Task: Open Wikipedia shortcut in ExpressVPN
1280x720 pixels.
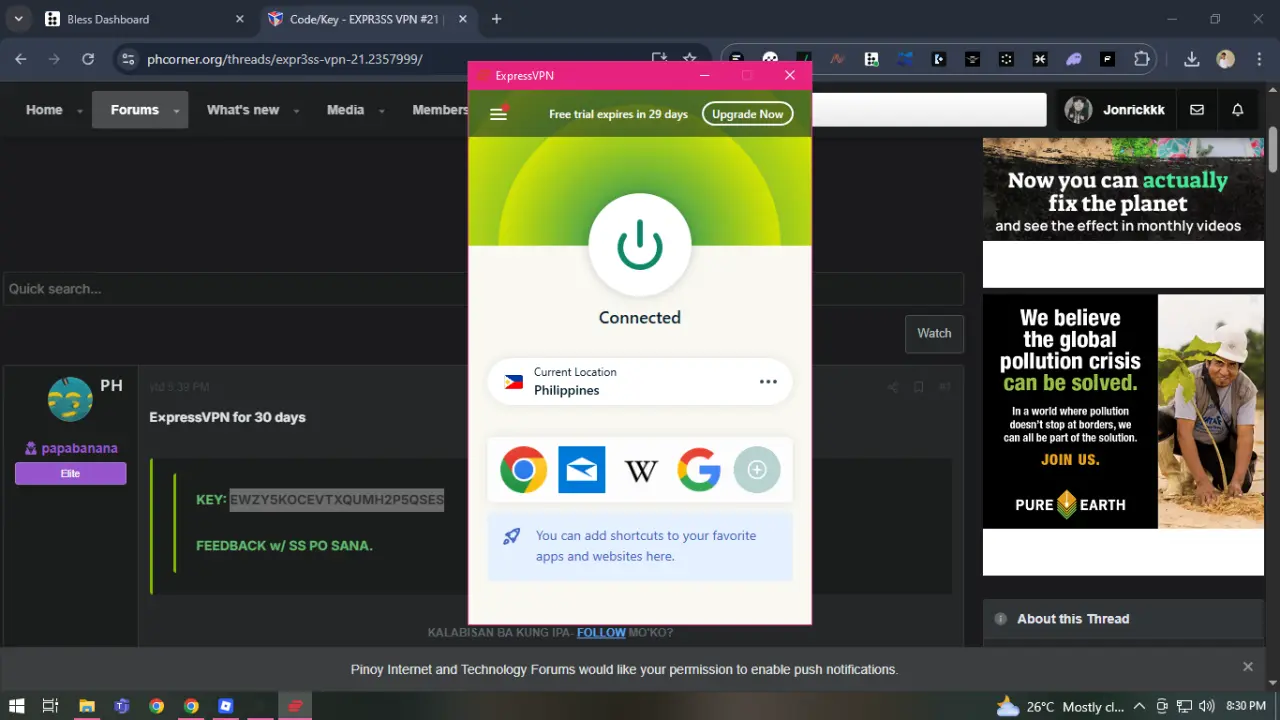Action: [x=640, y=470]
